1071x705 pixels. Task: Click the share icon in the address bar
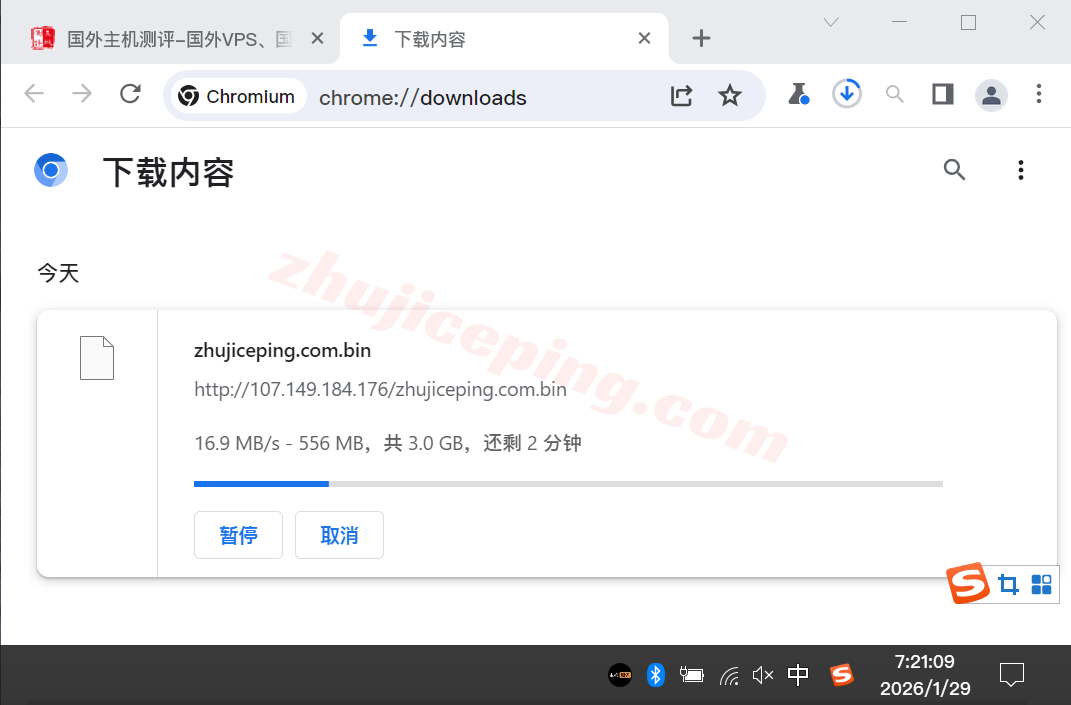coord(681,96)
